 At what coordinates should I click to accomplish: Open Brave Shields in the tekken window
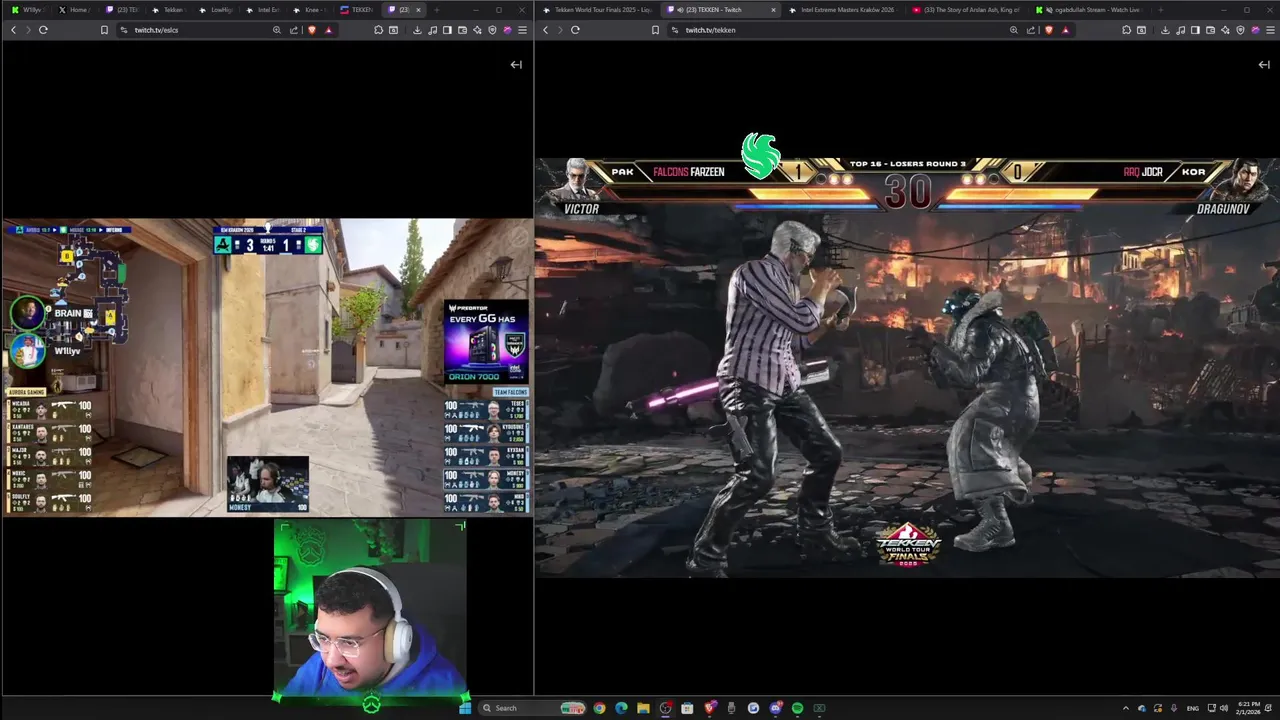pyautogui.click(x=1049, y=30)
